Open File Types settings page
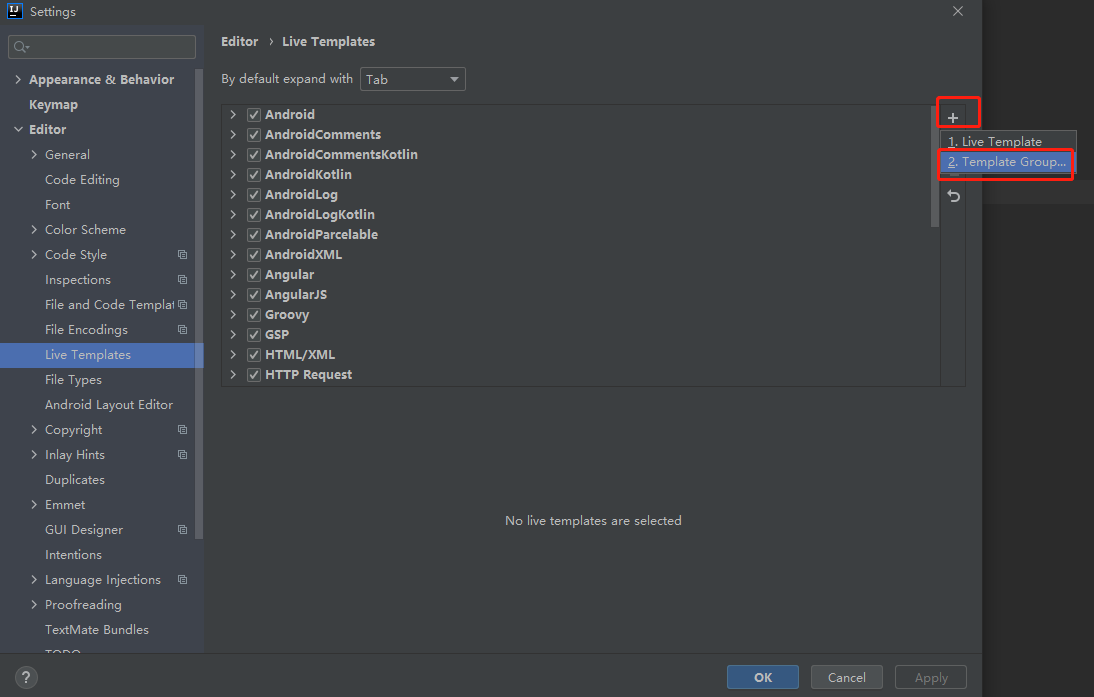 (73, 380)
